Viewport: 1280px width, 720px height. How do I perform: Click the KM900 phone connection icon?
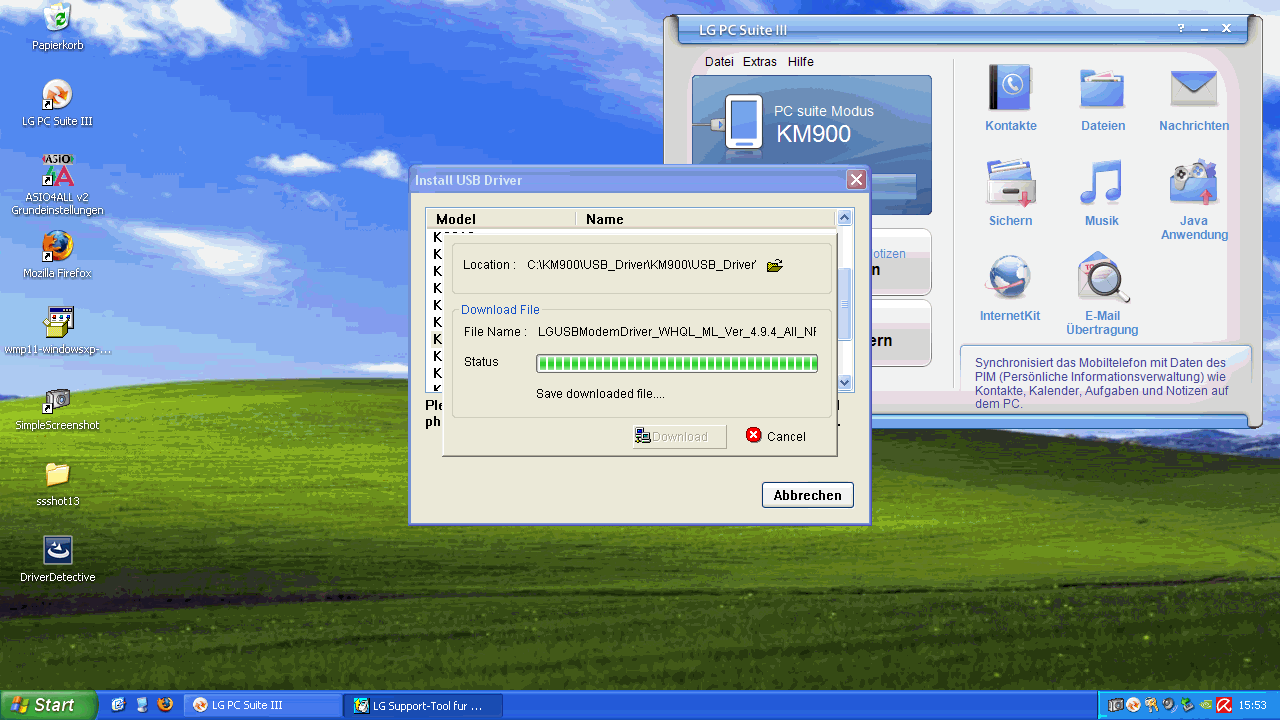coord(744,123)
